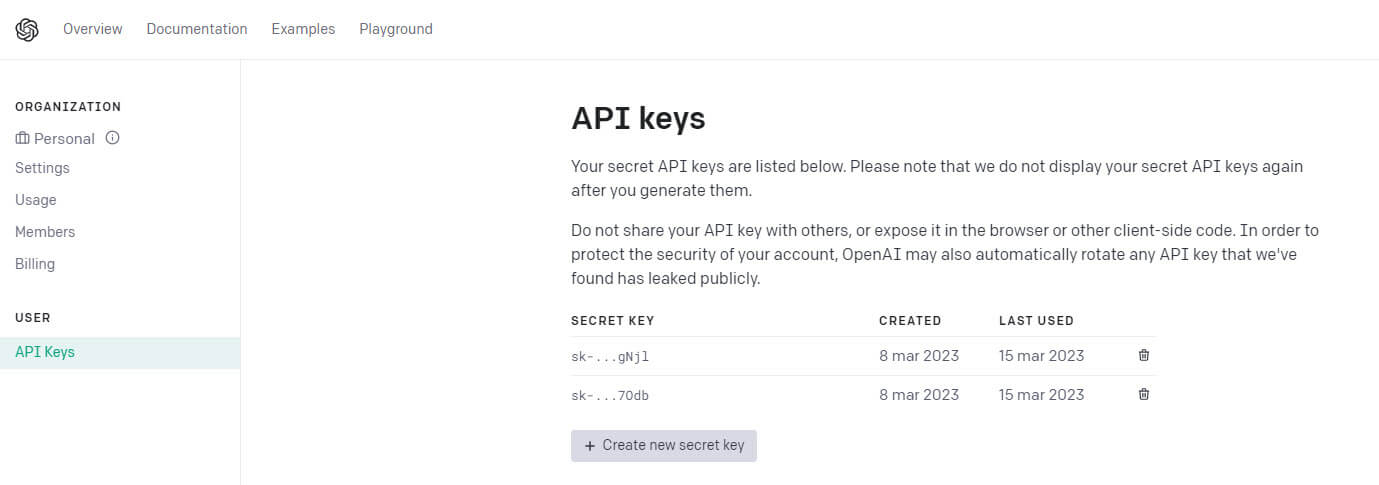Delete the sk-...7Odb key with trash icon
This screenshot has width=1379, height=485.
[x=1144, y=394]
